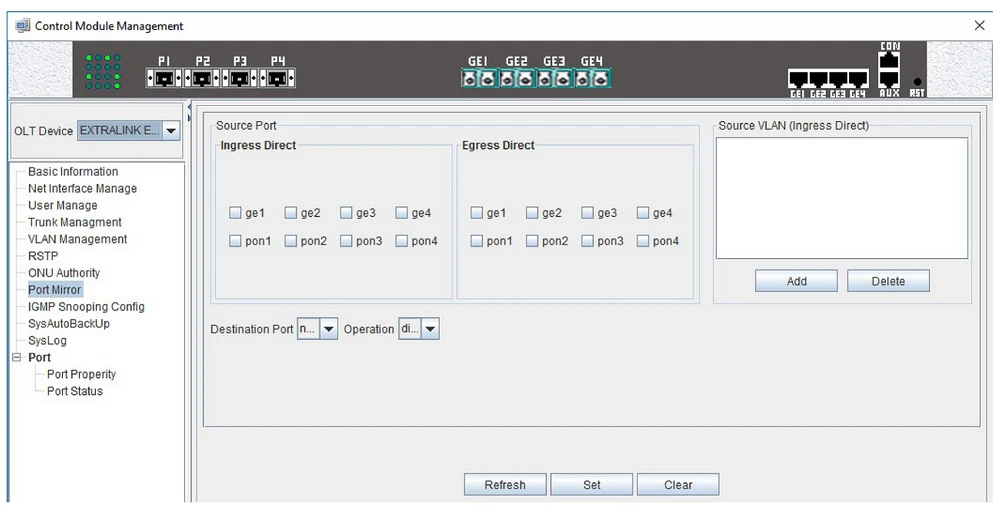This screenshot has height=507, width=1000.
Task: Click the P1 PON port icon
Action: pos(162,78)
